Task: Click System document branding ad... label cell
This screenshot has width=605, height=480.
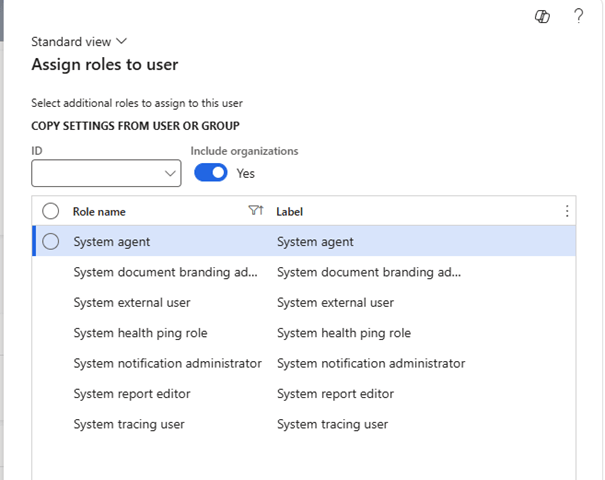Action: click(x=369, y=272)
